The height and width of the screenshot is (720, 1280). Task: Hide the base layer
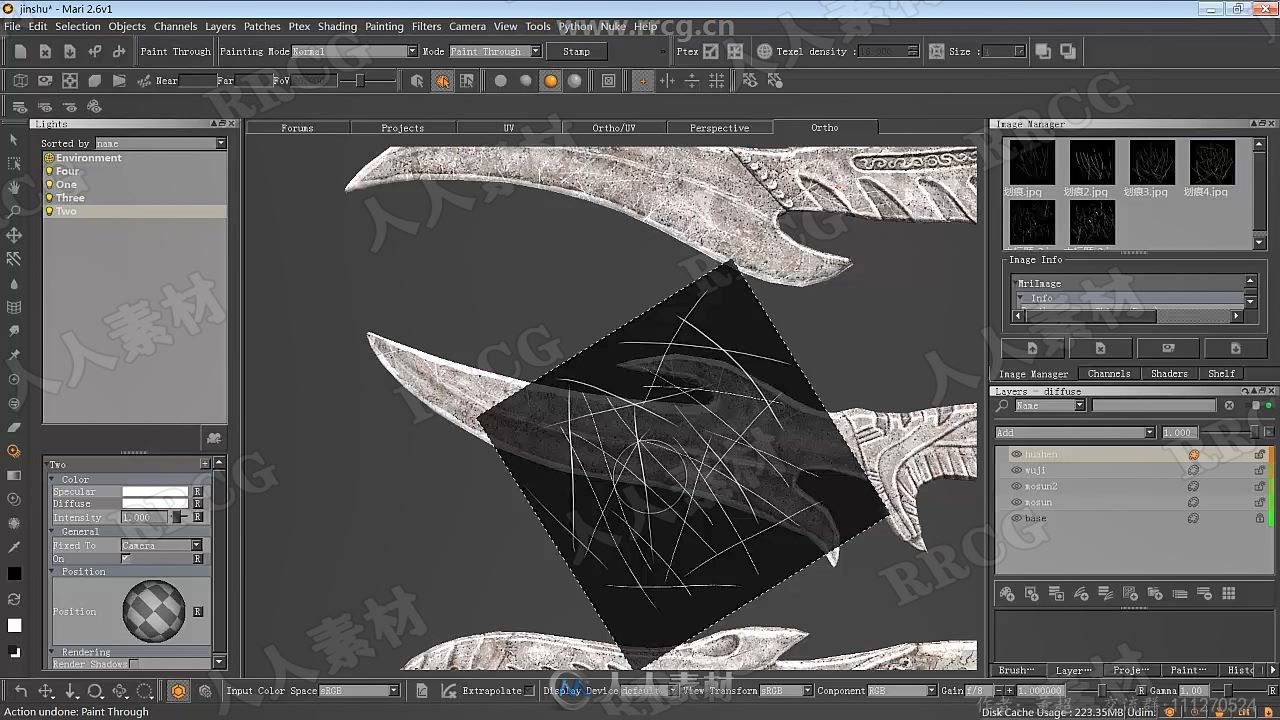click(x=1016, y=518)
